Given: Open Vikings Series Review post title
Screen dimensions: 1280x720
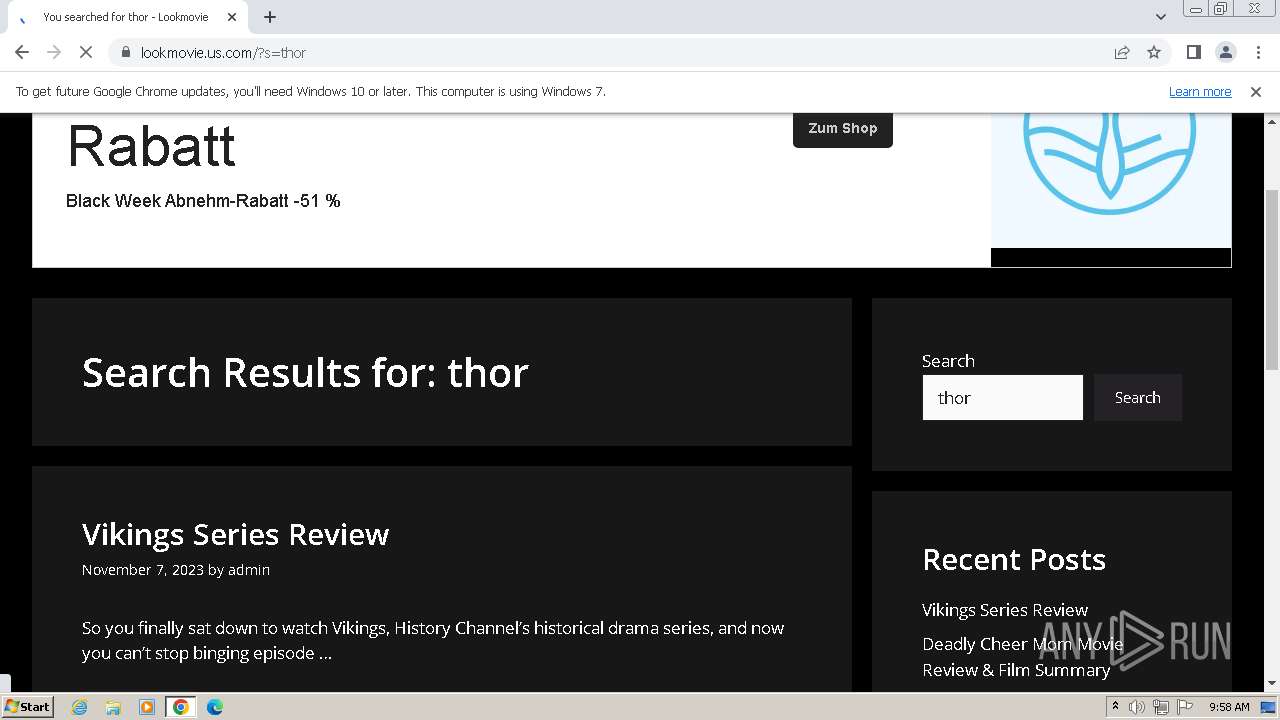Looking at the screenshot, I should [x=235, y=534].
